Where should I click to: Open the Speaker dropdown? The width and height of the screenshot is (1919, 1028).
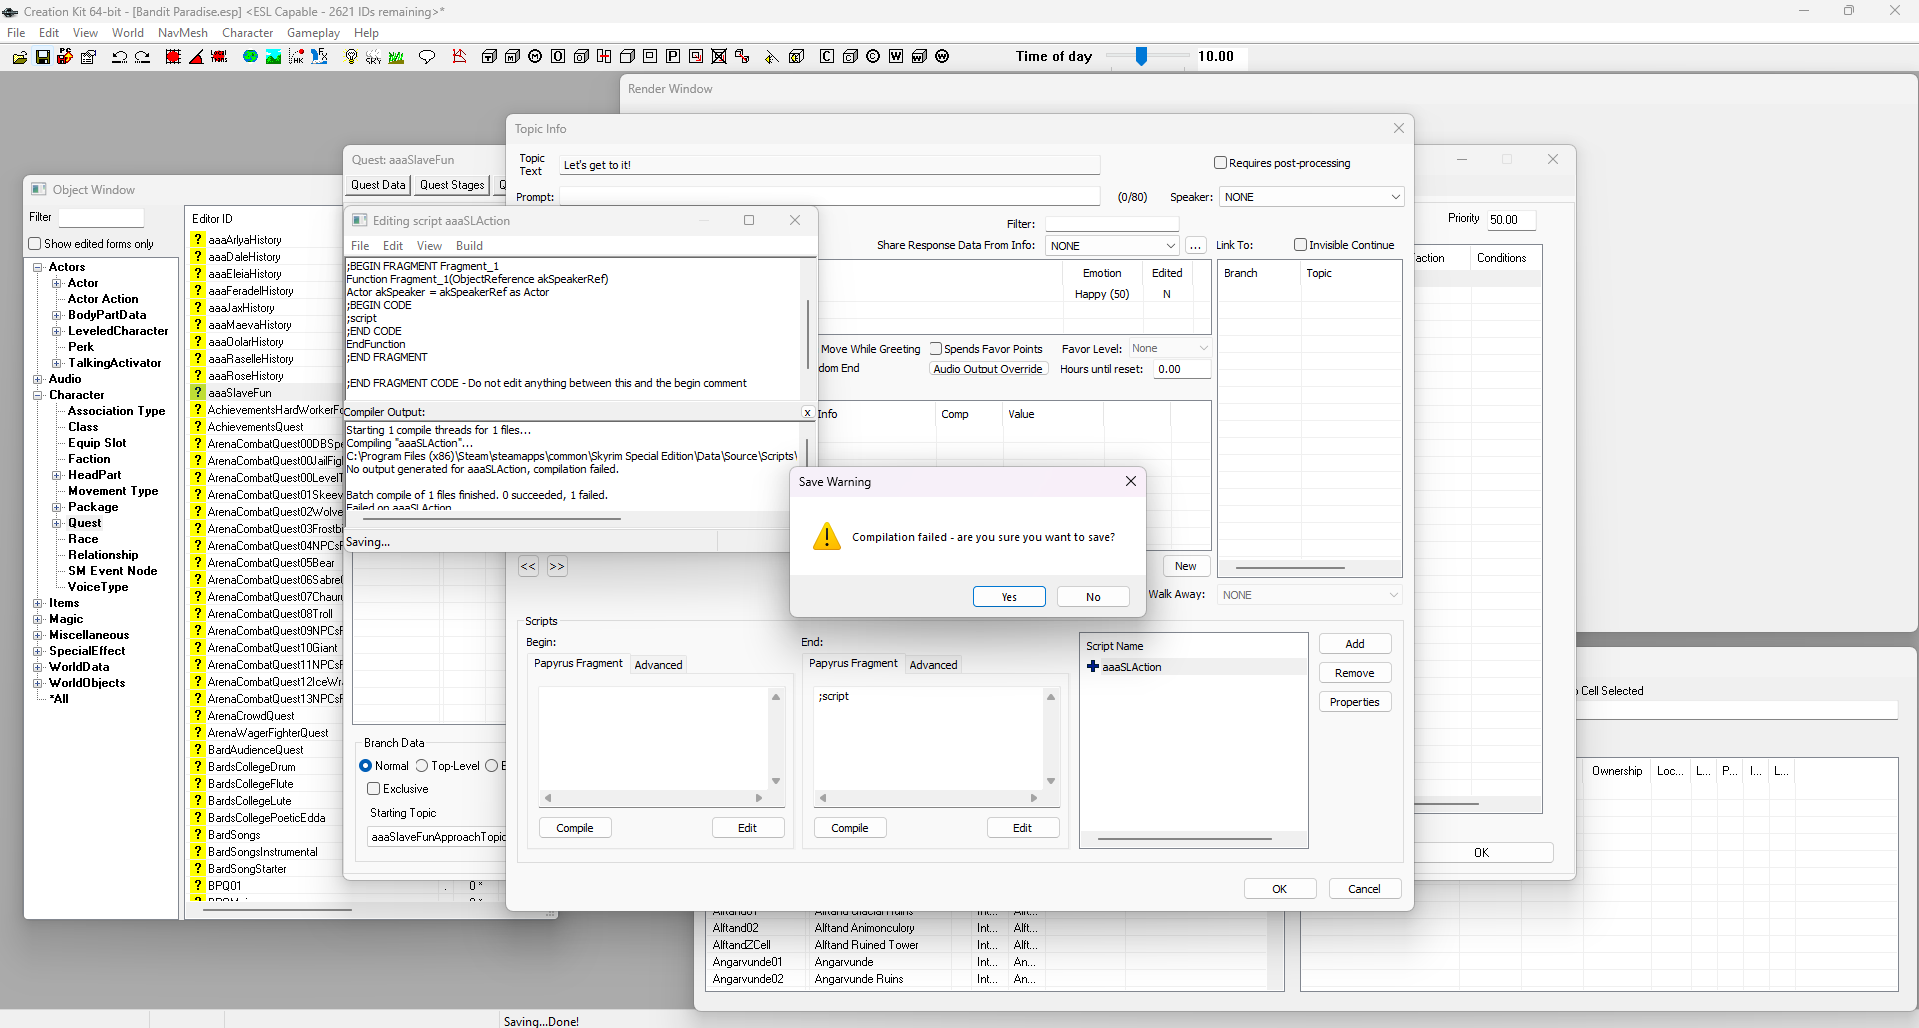tap(1395, 197)
